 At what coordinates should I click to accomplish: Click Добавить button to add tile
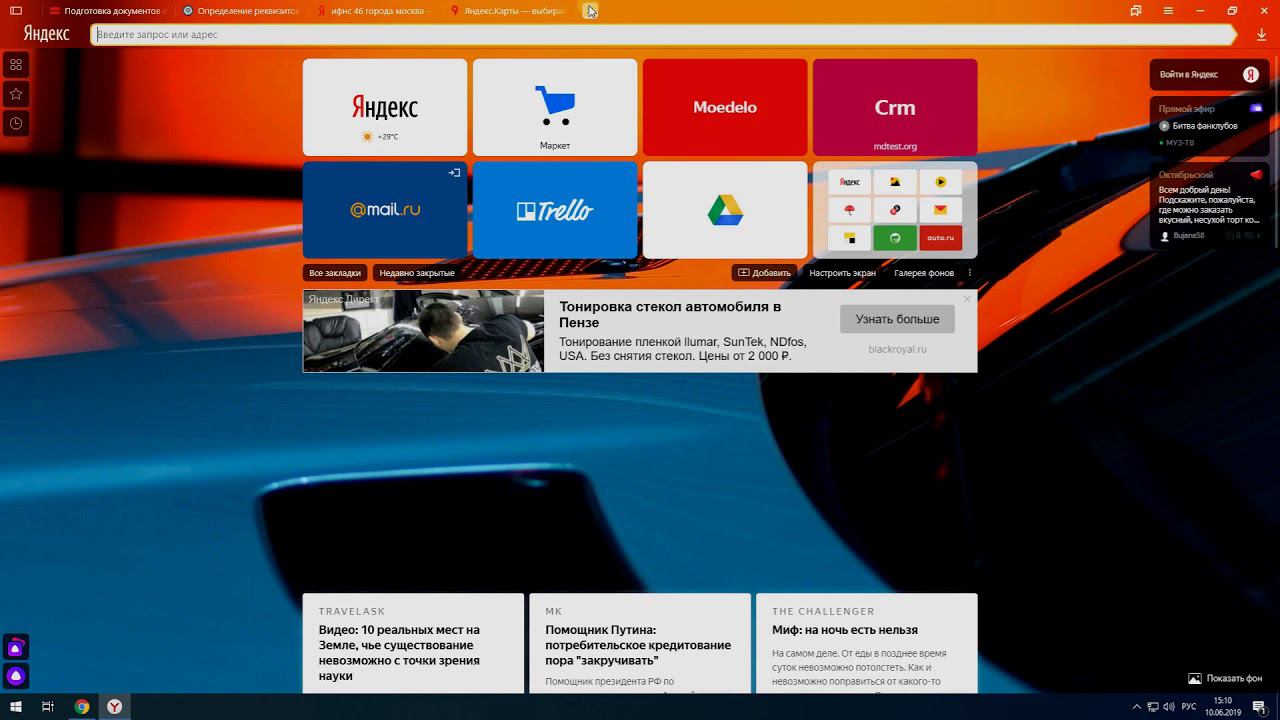pos(765,273)
